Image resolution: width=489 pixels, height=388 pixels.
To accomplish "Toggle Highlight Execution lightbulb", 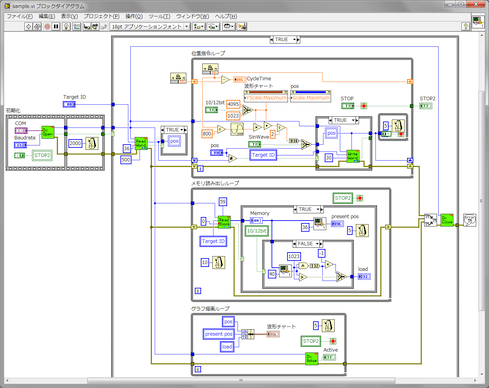I will [66, 26].
